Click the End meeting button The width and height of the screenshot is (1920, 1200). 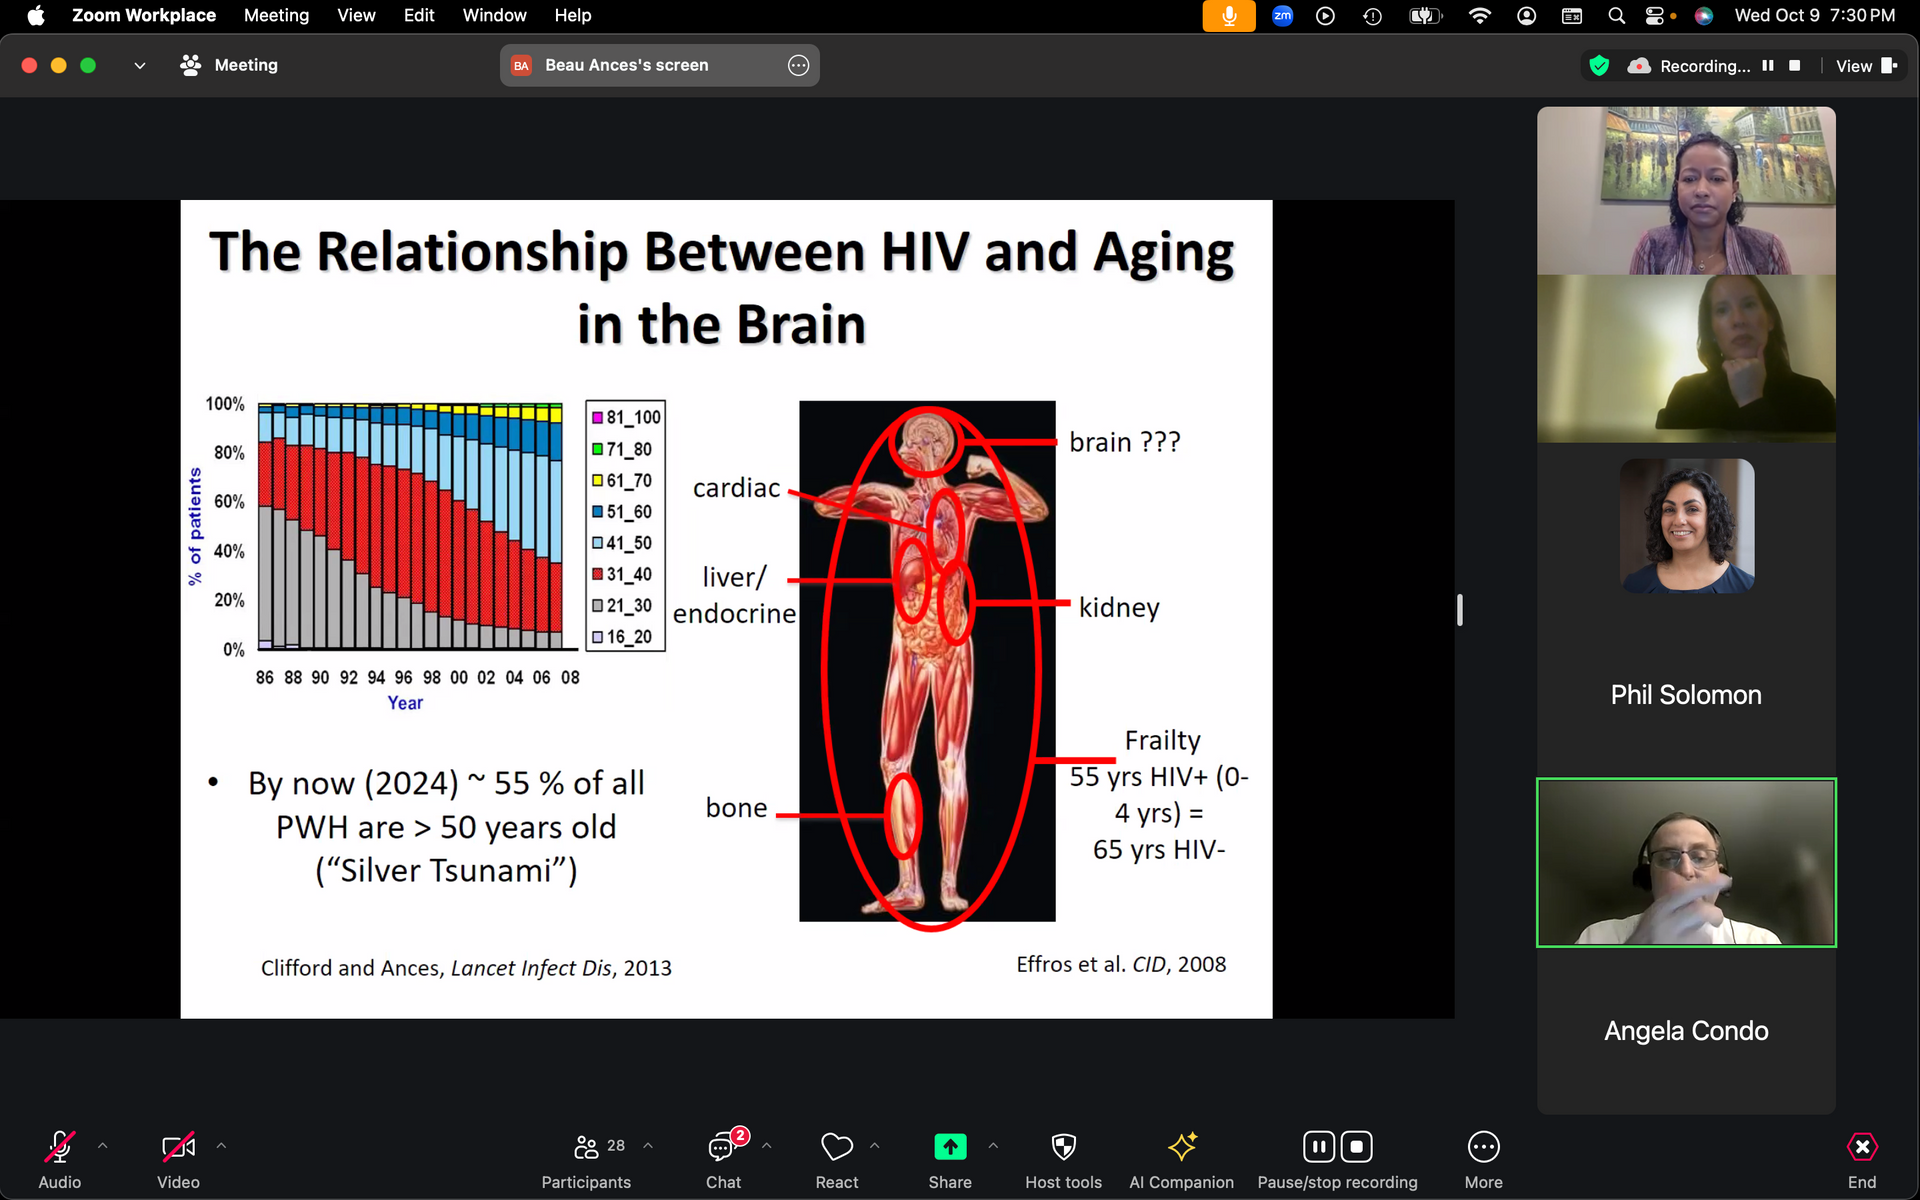point(1861,1147)
